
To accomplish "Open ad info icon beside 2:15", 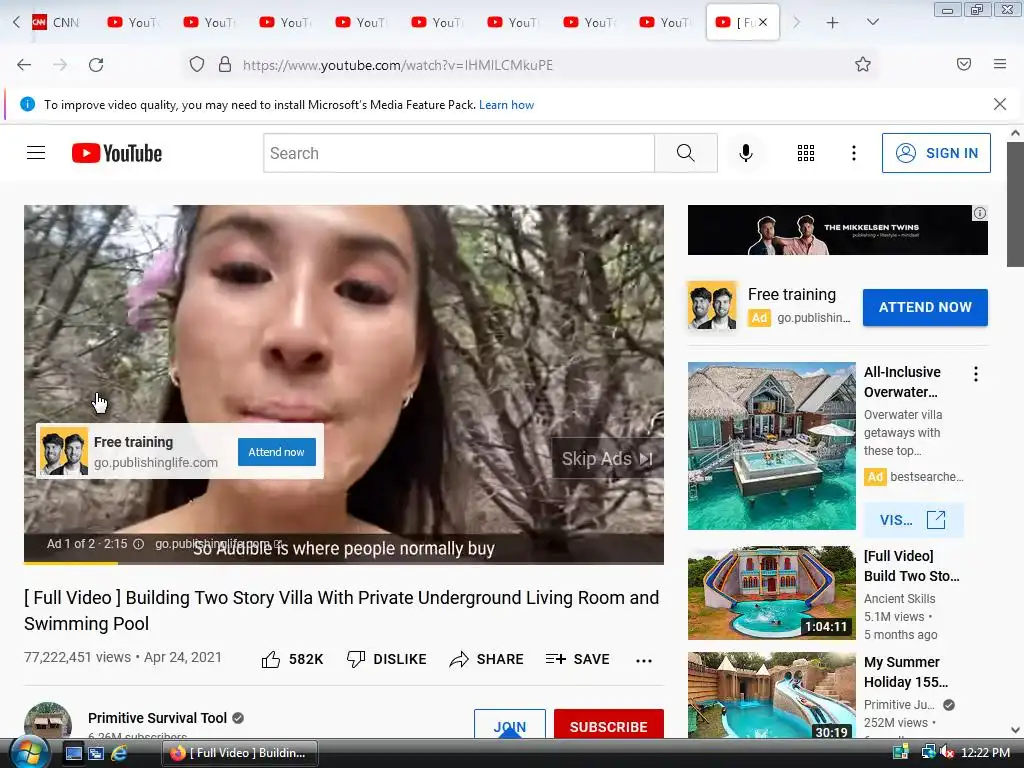I will [138, 544].
